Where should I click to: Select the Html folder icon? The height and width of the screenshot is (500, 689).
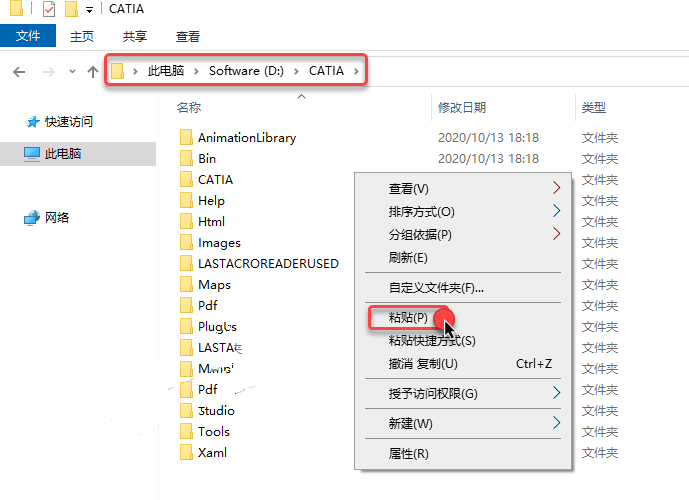(x=186, y=221)
